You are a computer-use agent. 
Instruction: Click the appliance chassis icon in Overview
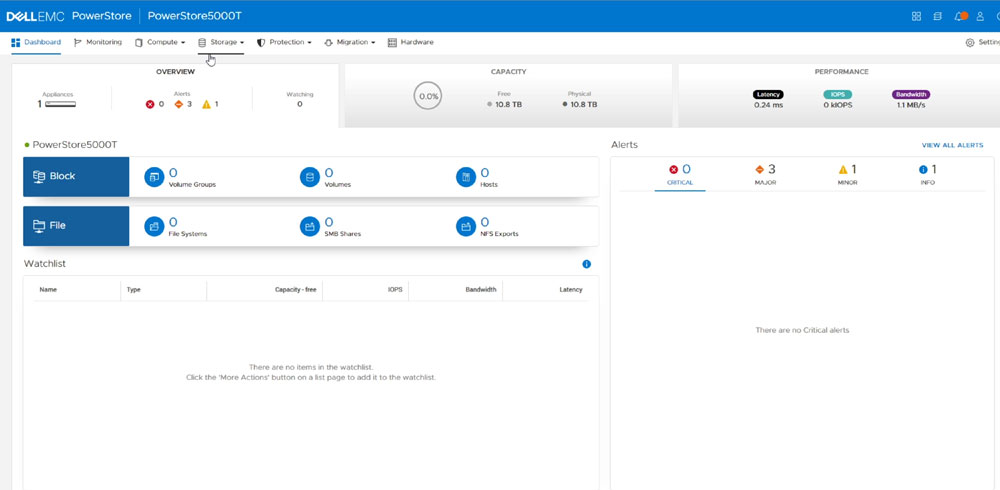point(61,104)
